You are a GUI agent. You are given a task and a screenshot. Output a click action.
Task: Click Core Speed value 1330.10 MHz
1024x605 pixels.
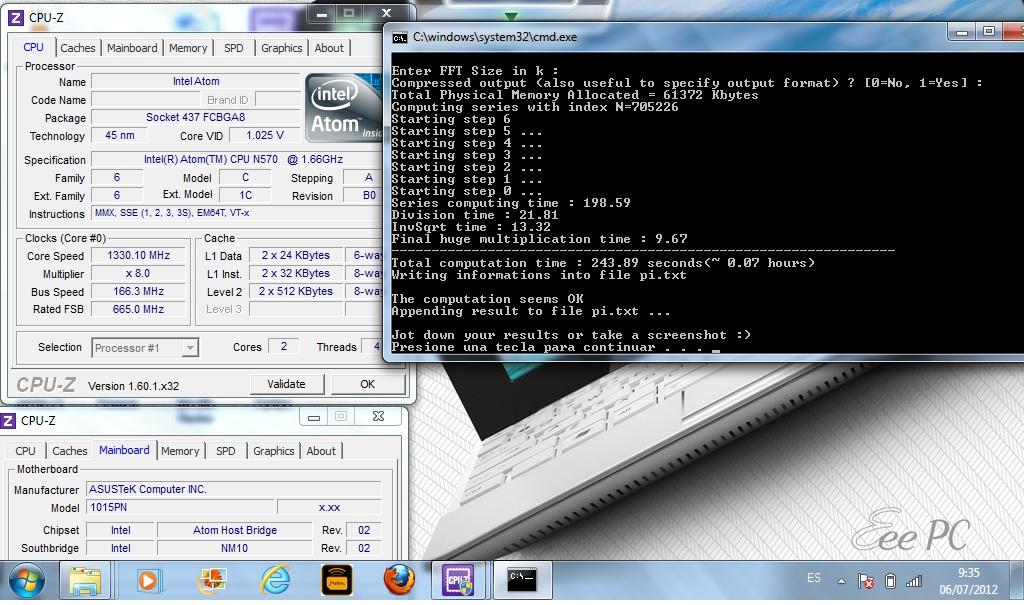(x=138, y=255)
